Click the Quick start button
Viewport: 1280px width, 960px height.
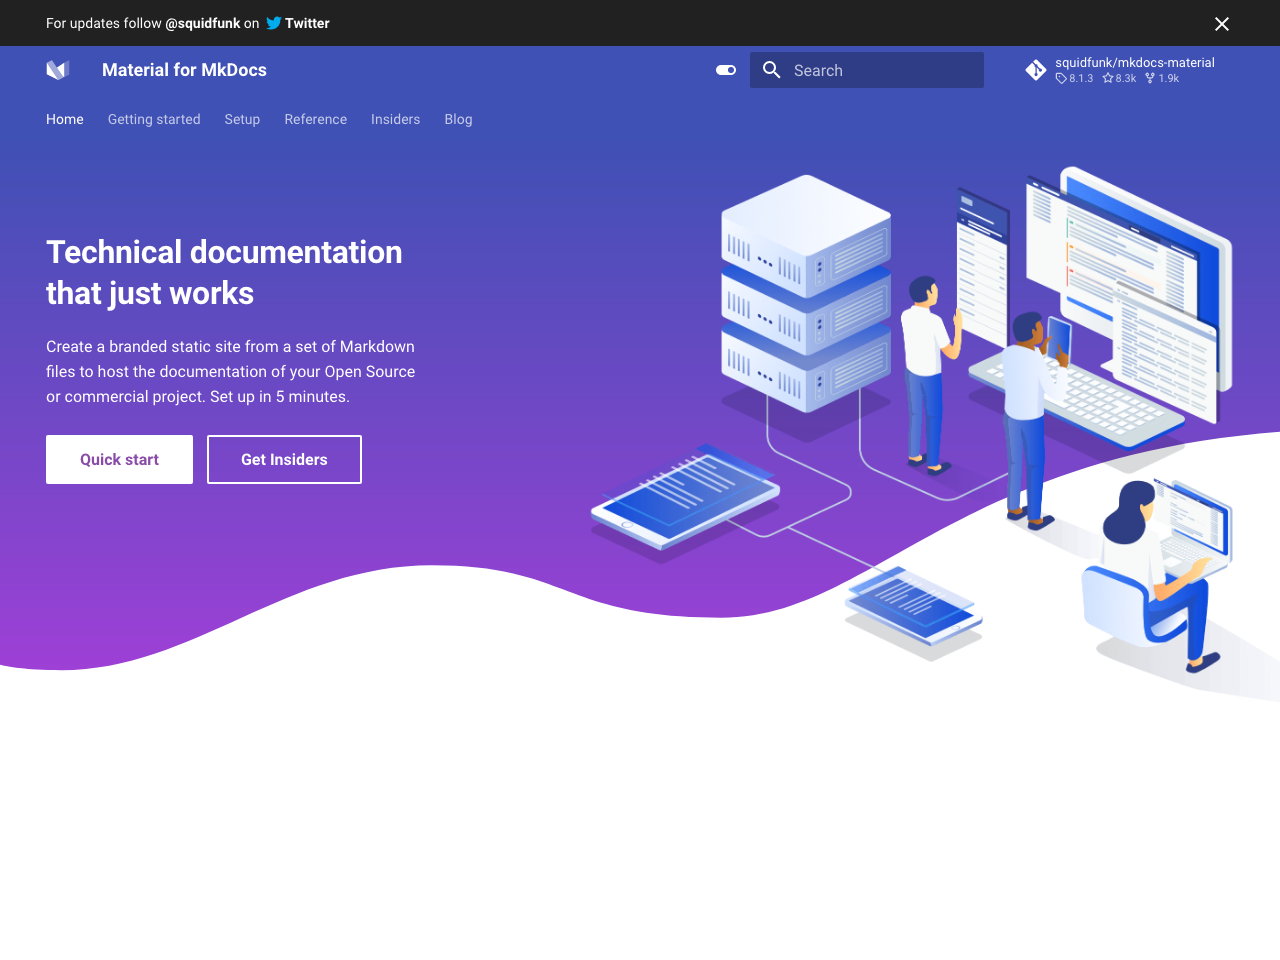coord(119,459)
